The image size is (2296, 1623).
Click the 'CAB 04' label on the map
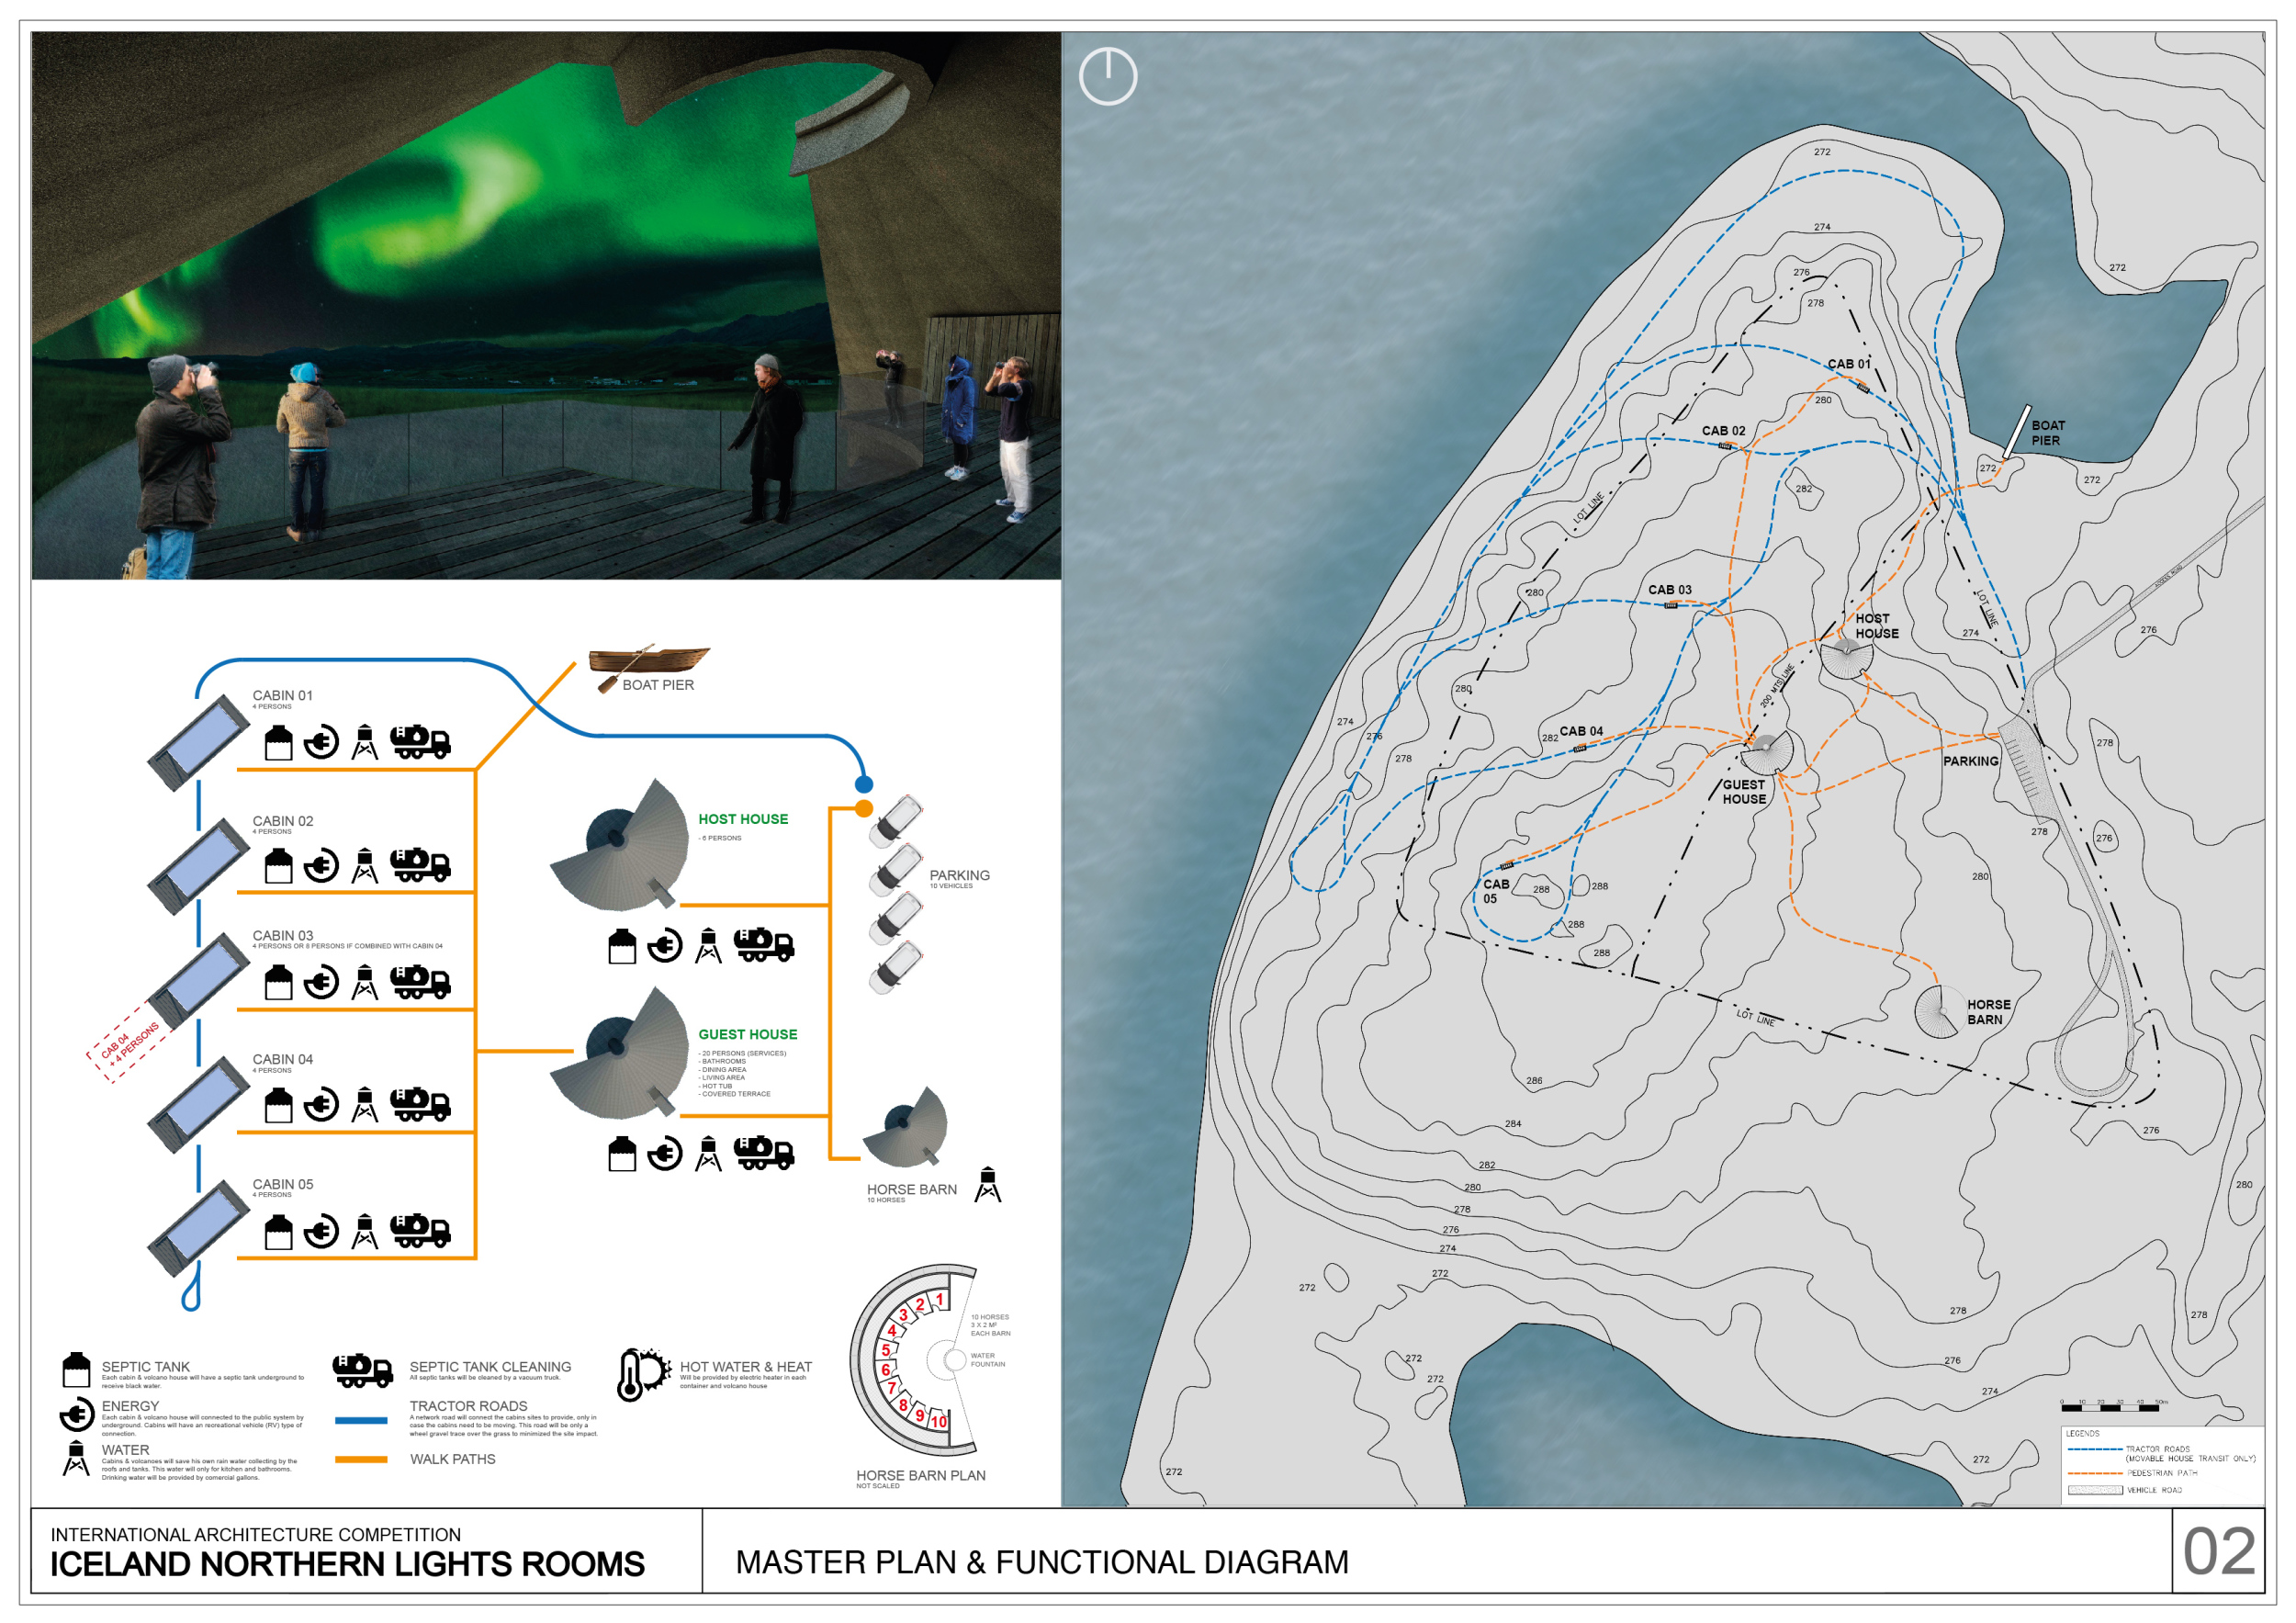tap(1581, 731)
